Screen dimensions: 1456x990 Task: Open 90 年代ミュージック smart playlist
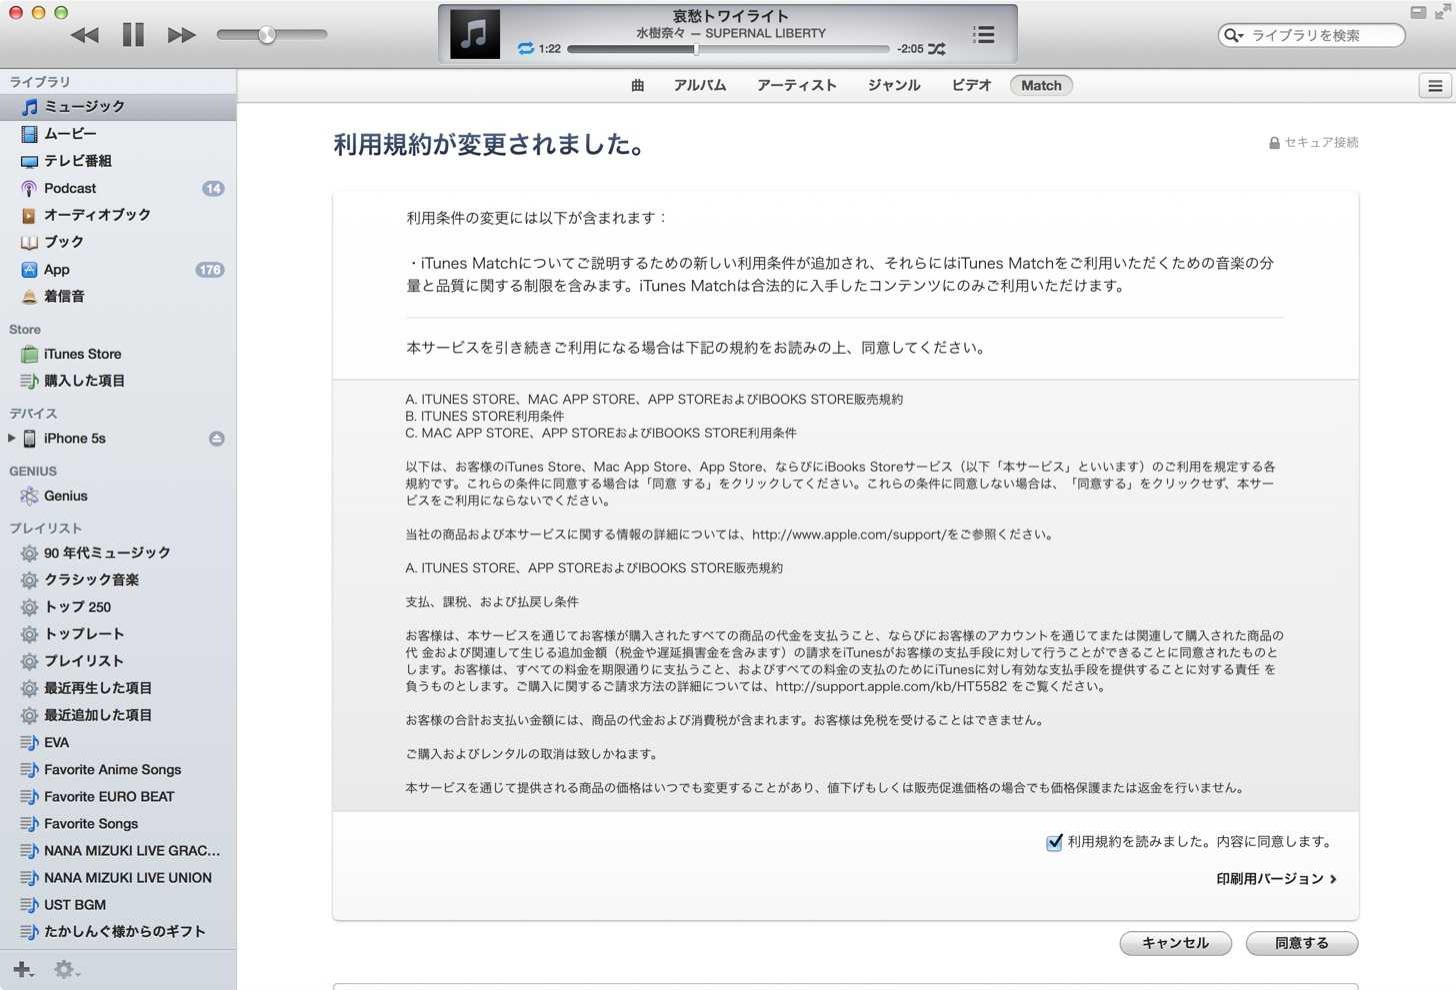tap(118, 553)
